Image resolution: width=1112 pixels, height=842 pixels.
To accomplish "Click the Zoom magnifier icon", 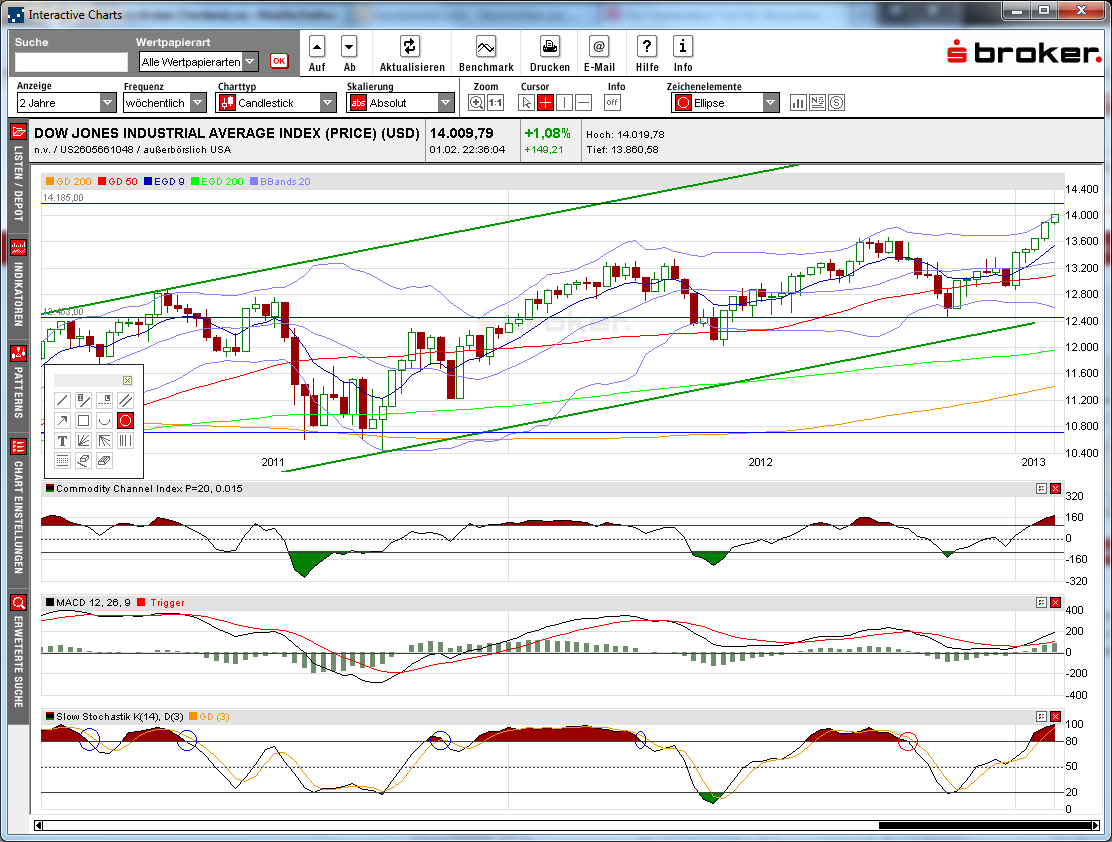I will click(477, 102).
